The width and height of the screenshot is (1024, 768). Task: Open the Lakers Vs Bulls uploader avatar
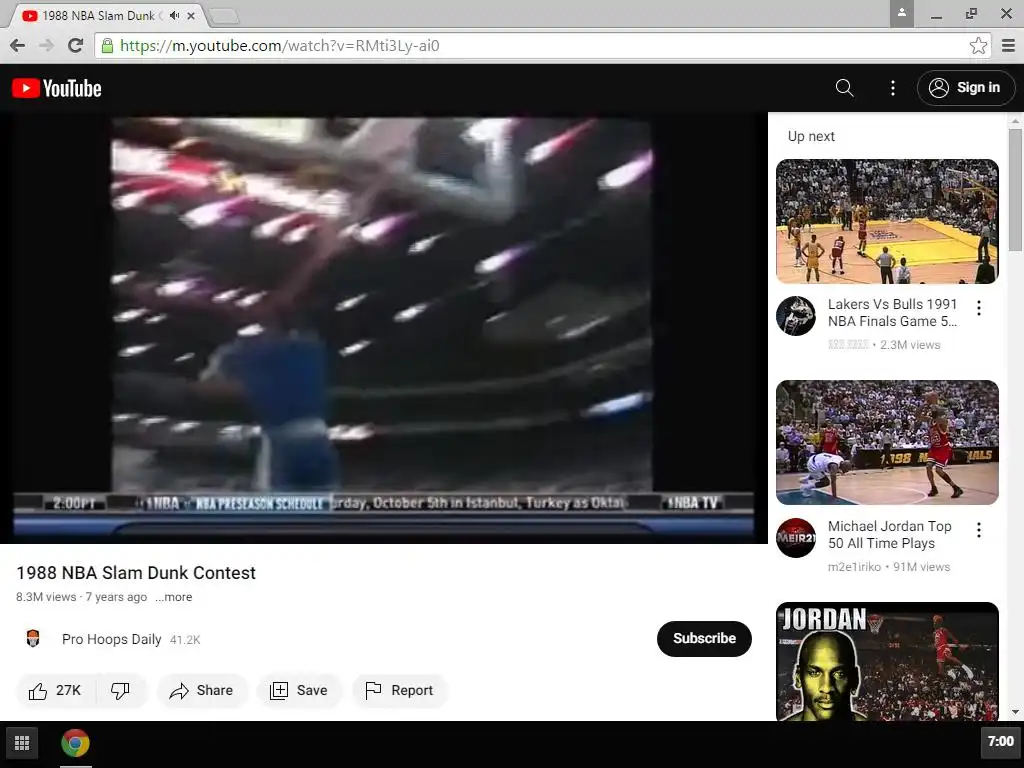click(x=795, y=316)
